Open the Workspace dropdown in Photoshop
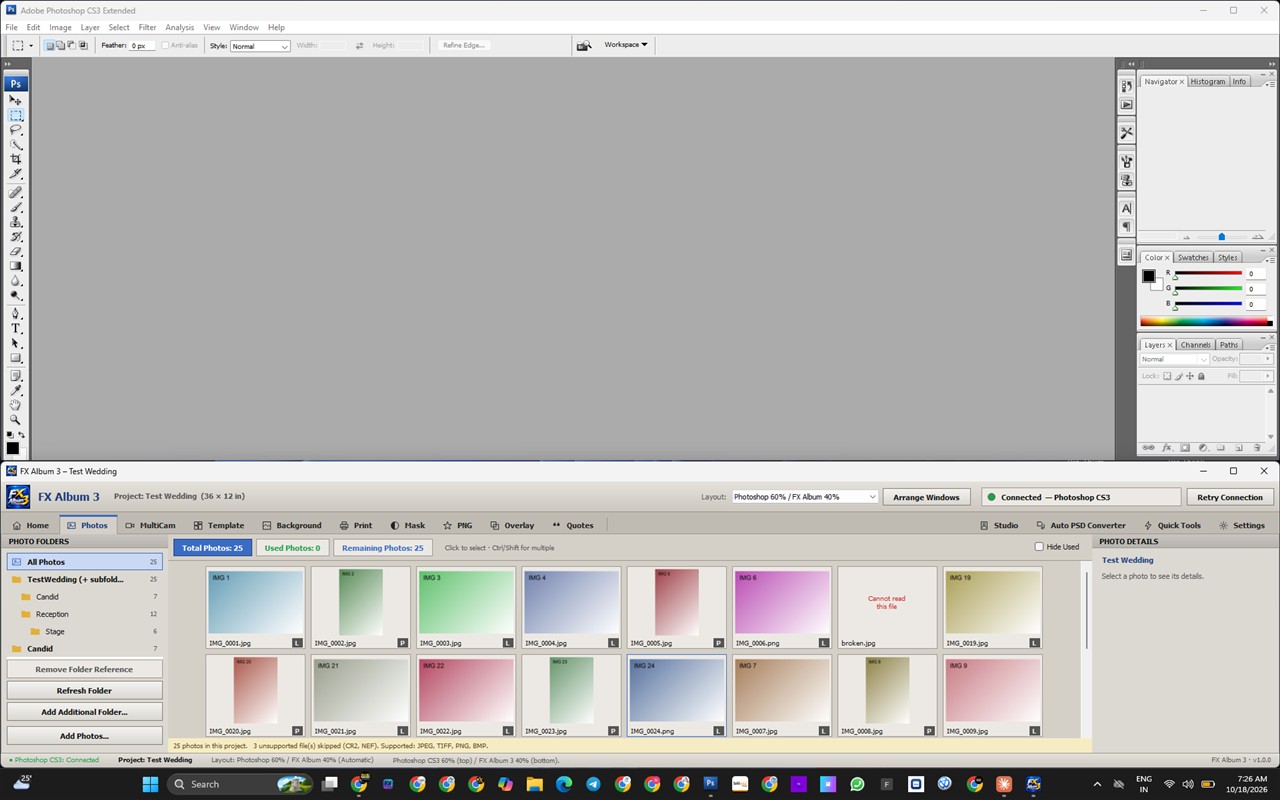The height and width of the screenshot is (800, 1280). (x=626, y=45)
